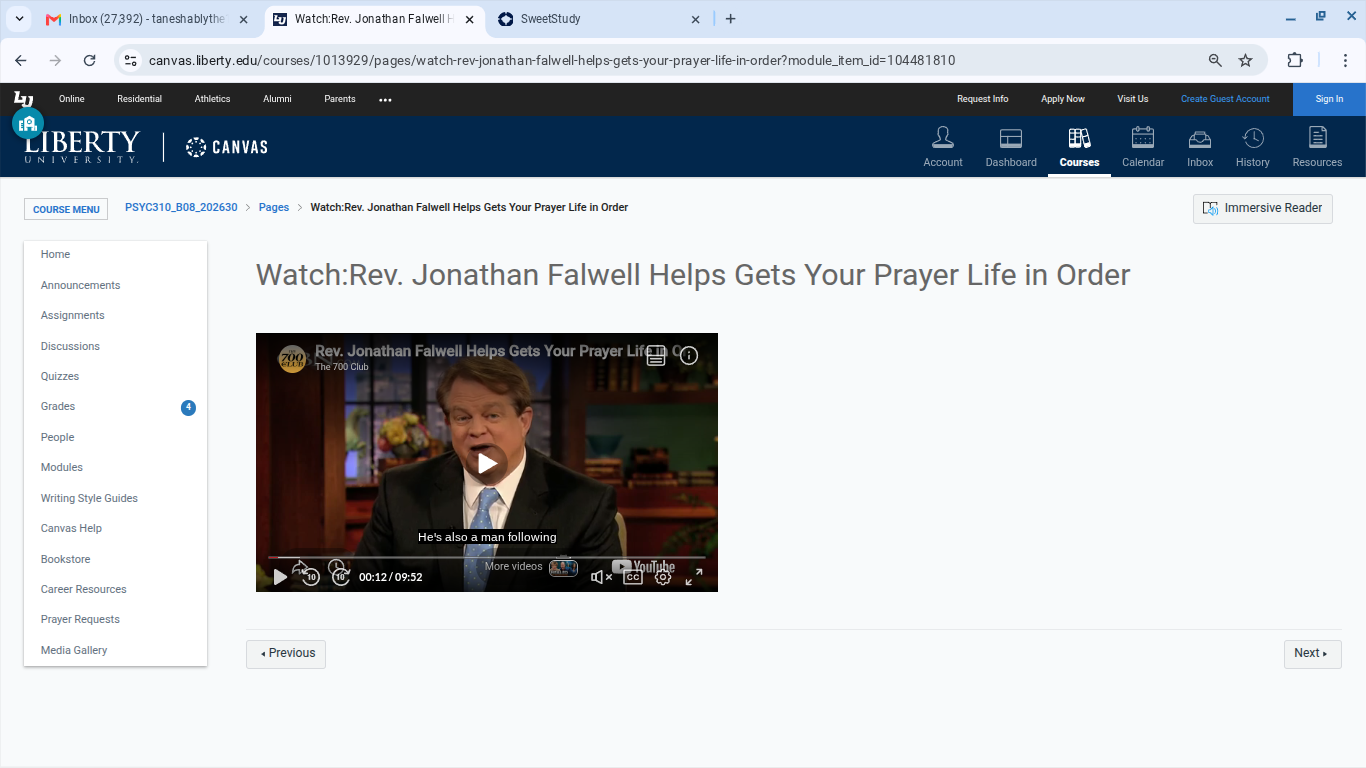Reload the page

pos(89,60)
